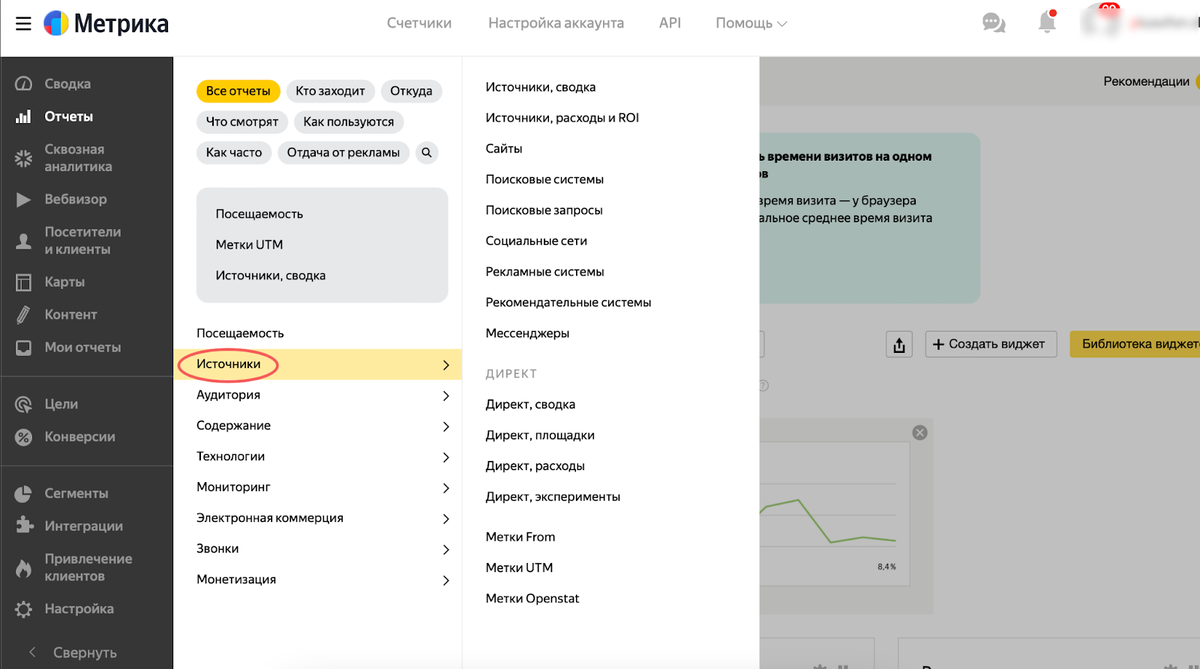
Task: Click the Создать виджет button
Action: [x=989, y=345]
